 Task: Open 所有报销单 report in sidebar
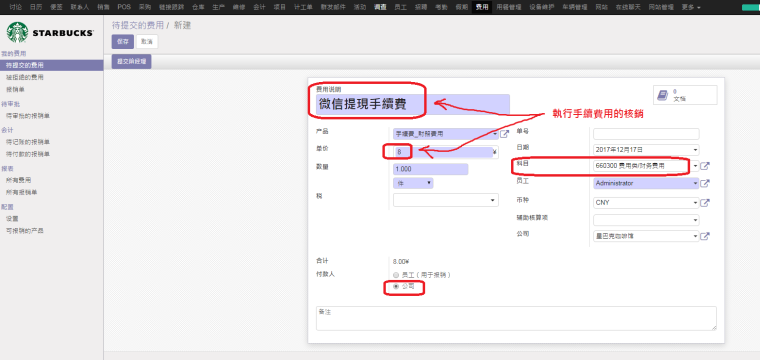point(21,192)
